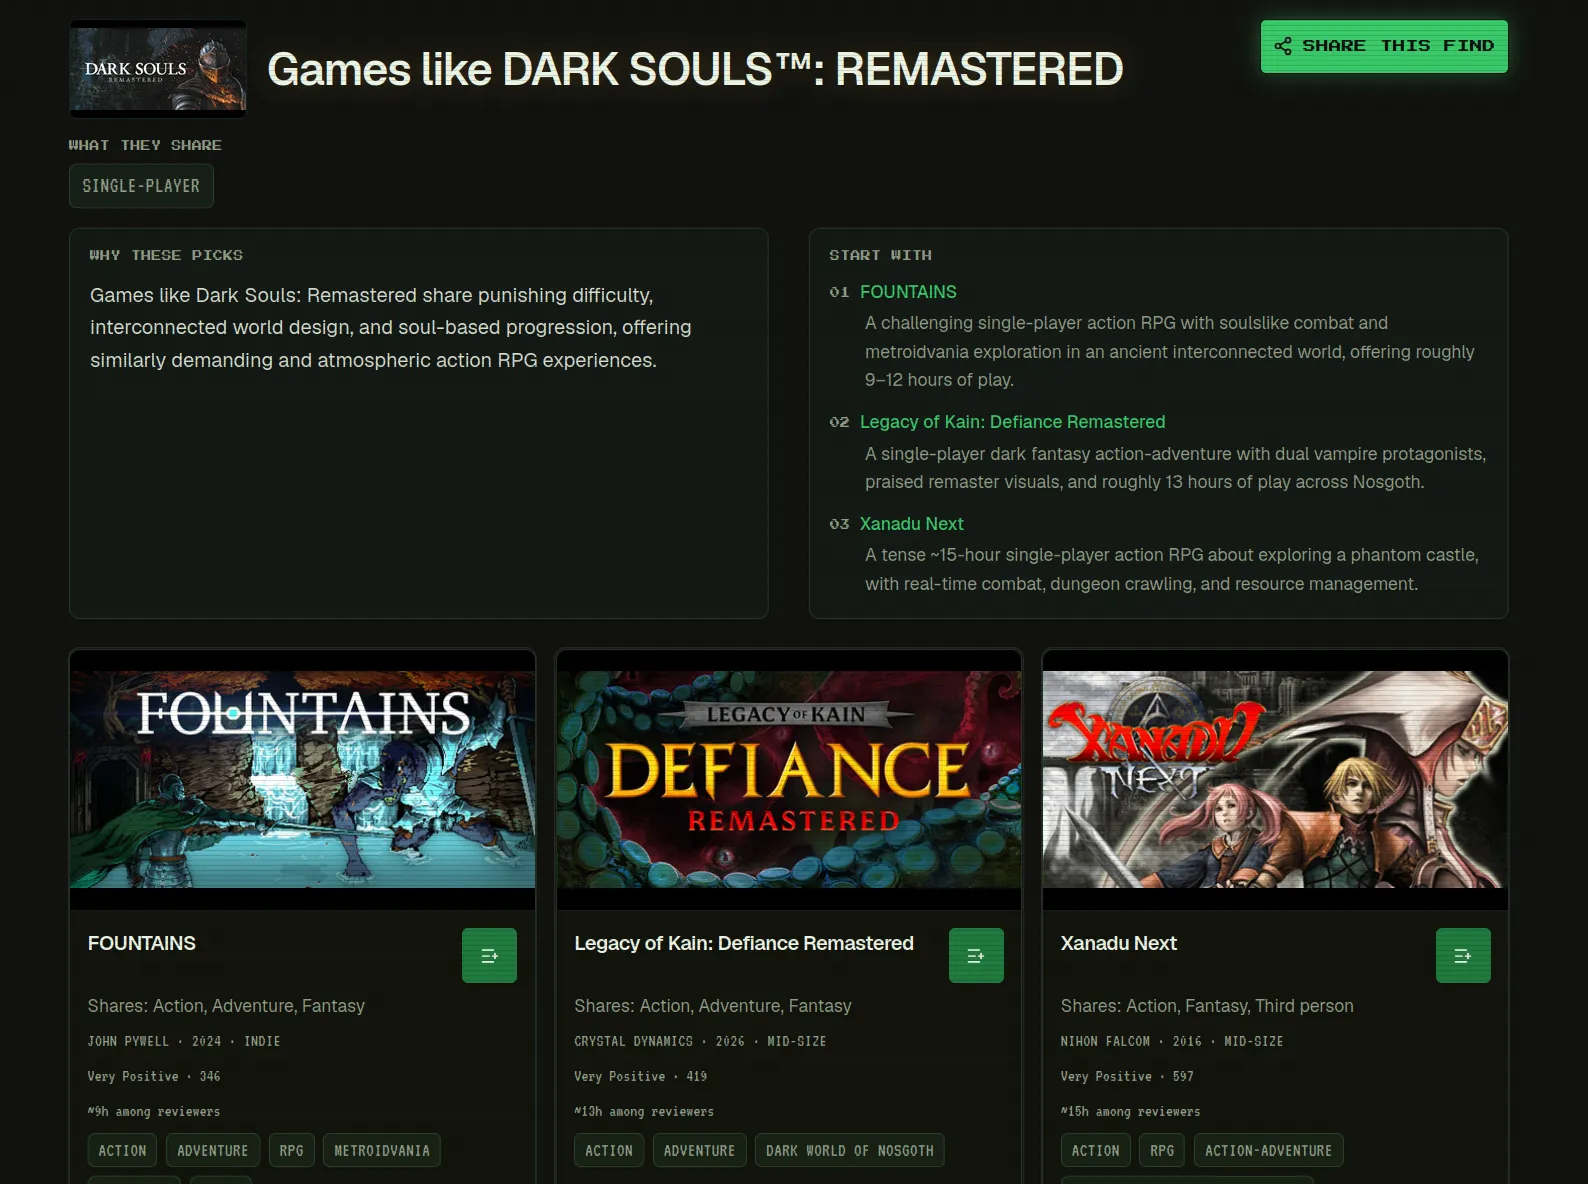Click Shares: Action, Fantasy, Third person text
Screen dimensions: 1588x1184
tap(1207, 1006)
